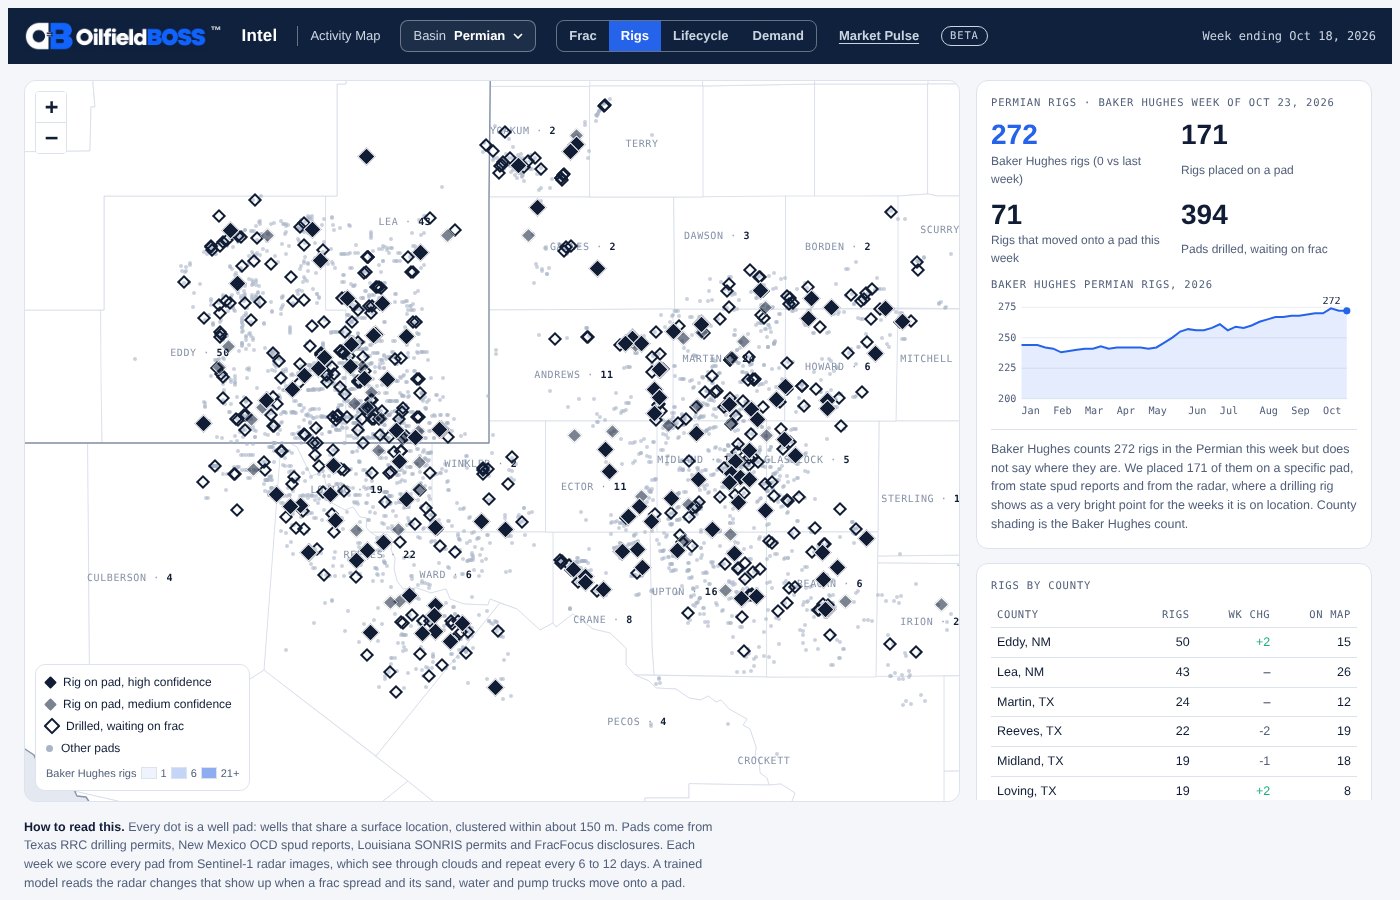Sort by the ON MAP column header

[1330, 615]
